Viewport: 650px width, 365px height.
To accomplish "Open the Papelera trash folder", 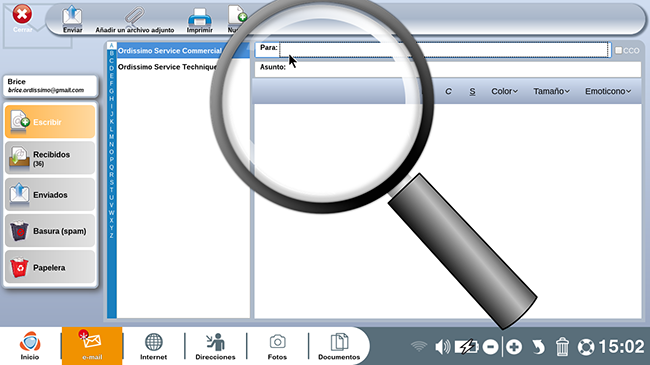I will 50,267.
